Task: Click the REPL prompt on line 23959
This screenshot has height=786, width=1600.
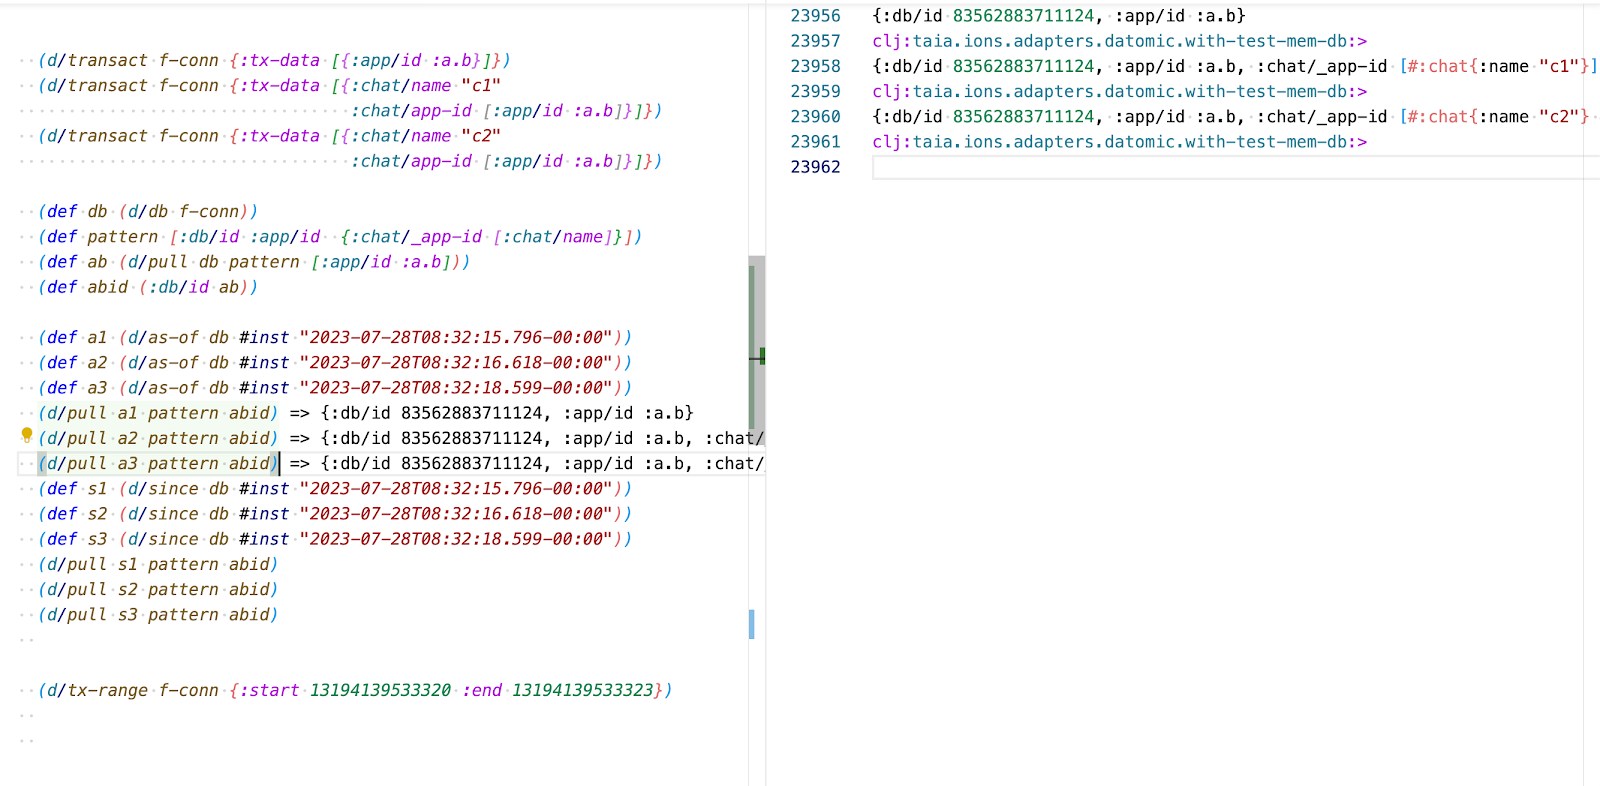Action: (1119, 91)
